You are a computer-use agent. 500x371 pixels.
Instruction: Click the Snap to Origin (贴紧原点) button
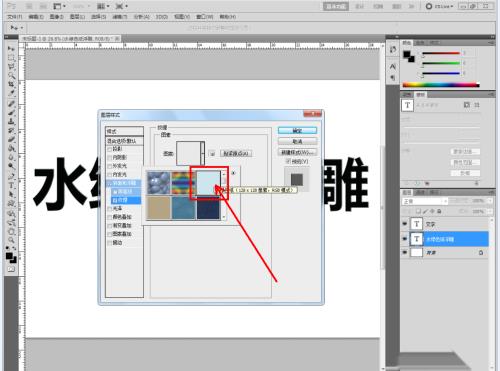pos(236,154)
